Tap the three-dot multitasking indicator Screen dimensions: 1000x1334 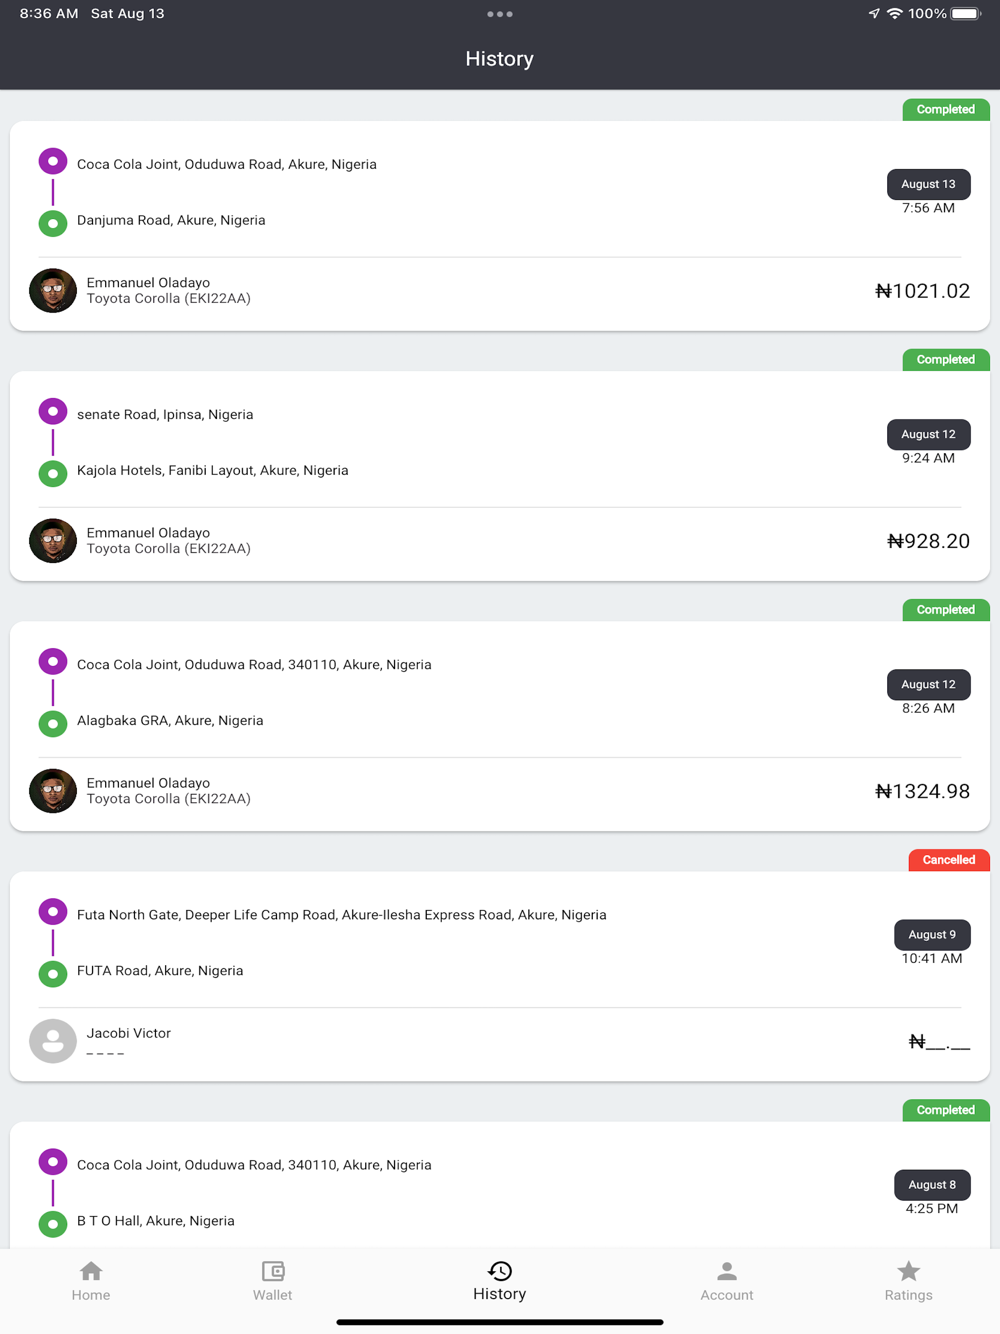point(500,14)
